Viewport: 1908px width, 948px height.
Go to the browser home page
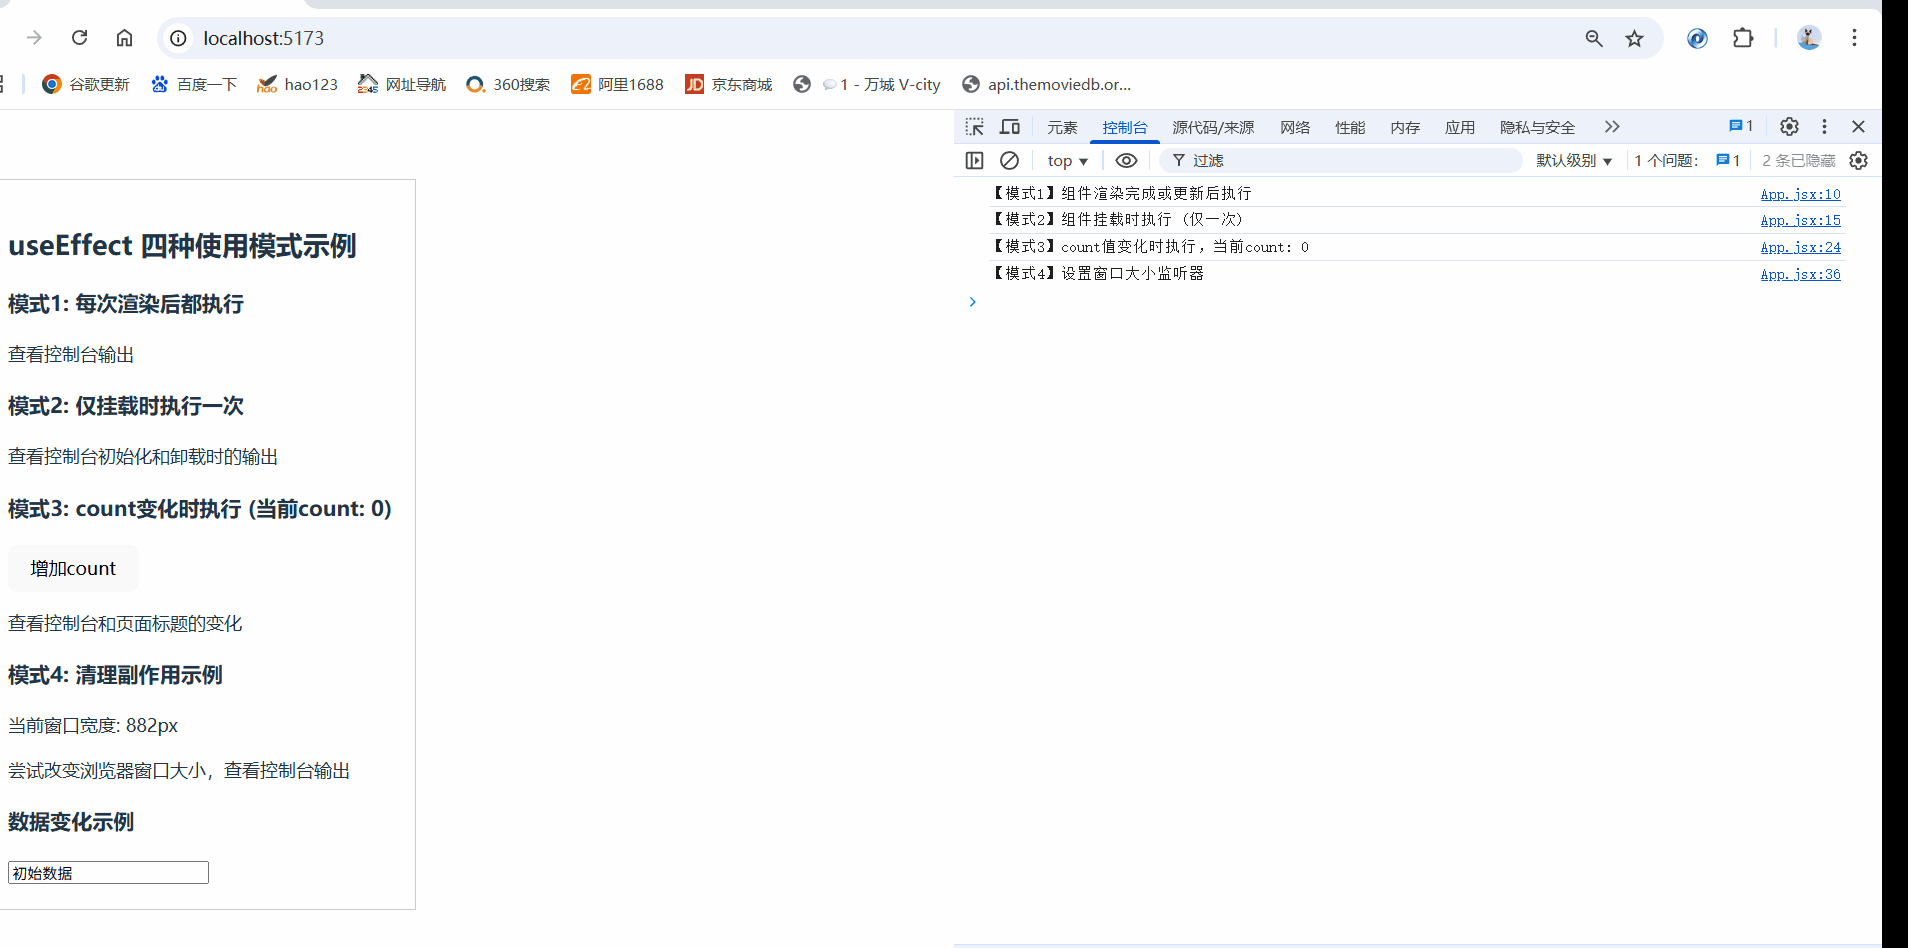coord(124,38)
